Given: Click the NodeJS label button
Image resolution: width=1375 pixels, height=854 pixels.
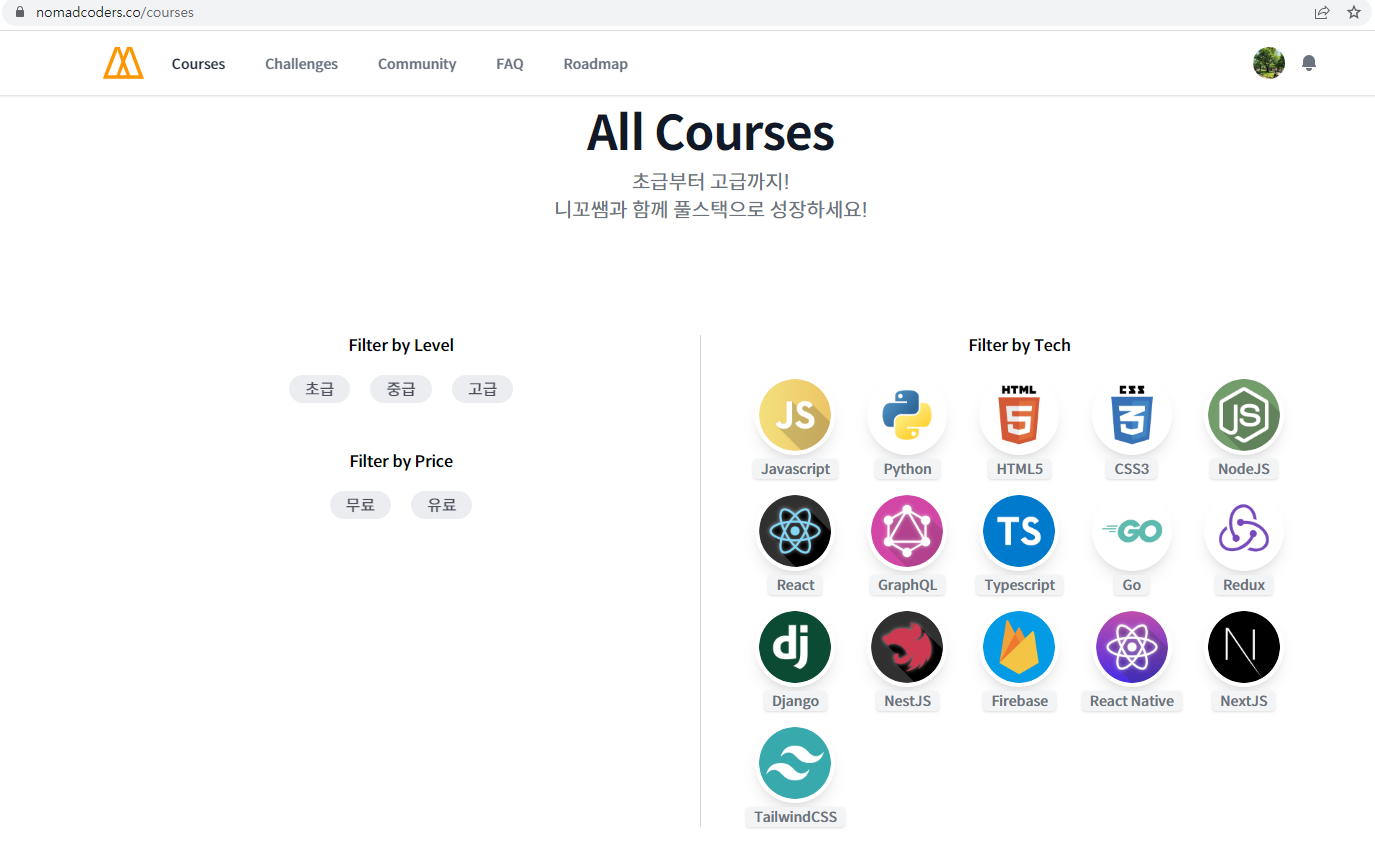Looking at the screenshot, I should (x=1243, y=469).
